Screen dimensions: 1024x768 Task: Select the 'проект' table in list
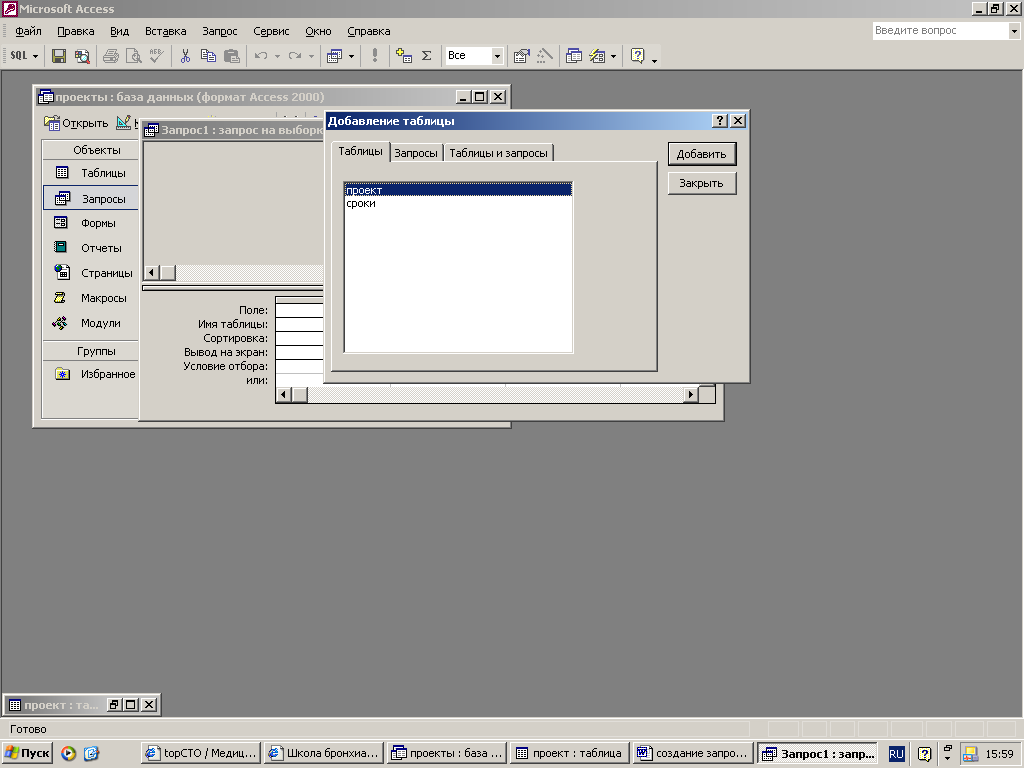[x=458, y=190]
